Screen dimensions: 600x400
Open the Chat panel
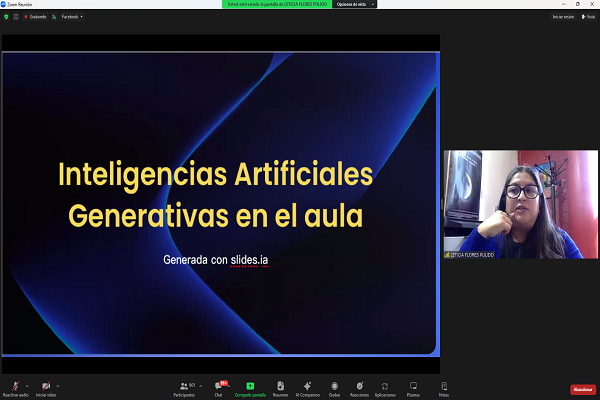(x=218, y=386)
